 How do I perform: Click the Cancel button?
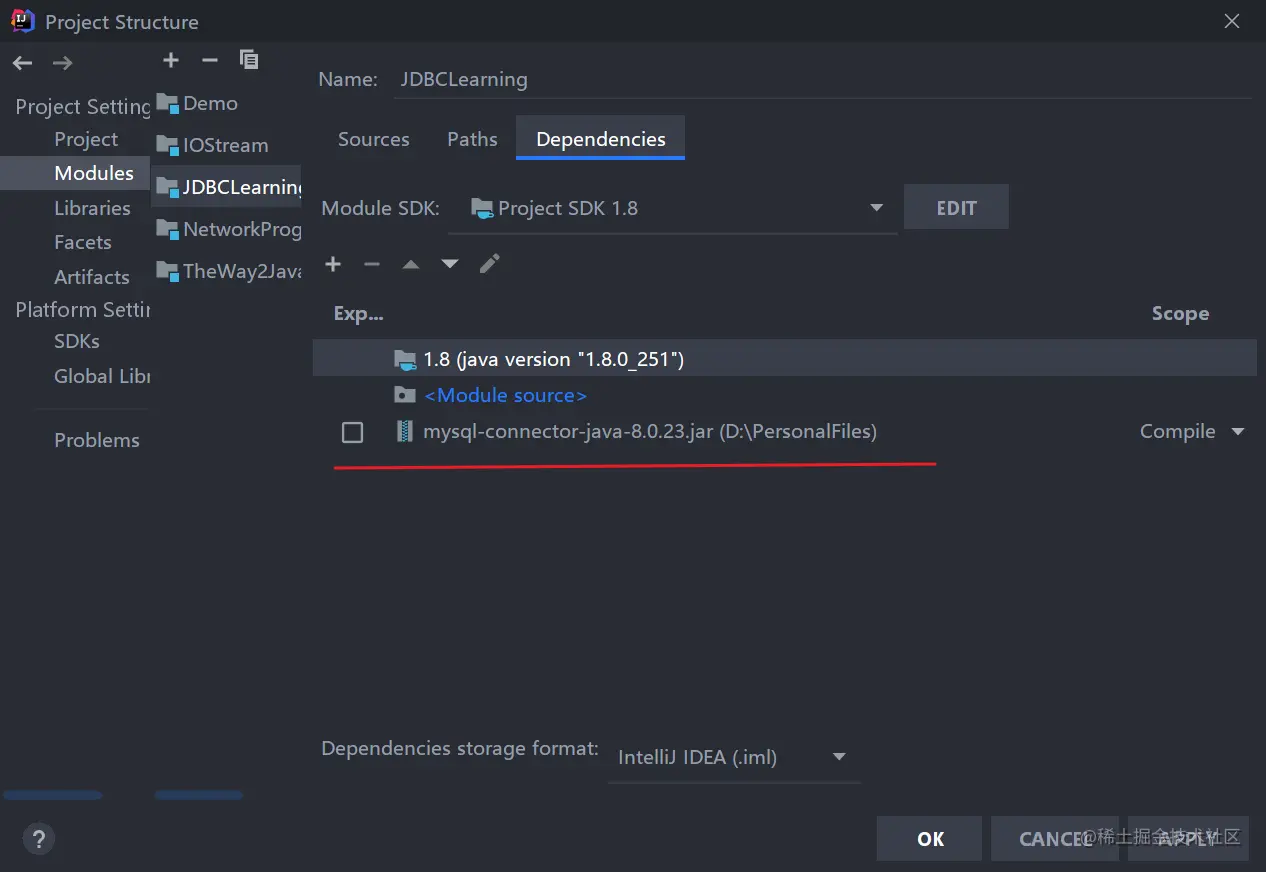click(1055, 839)
